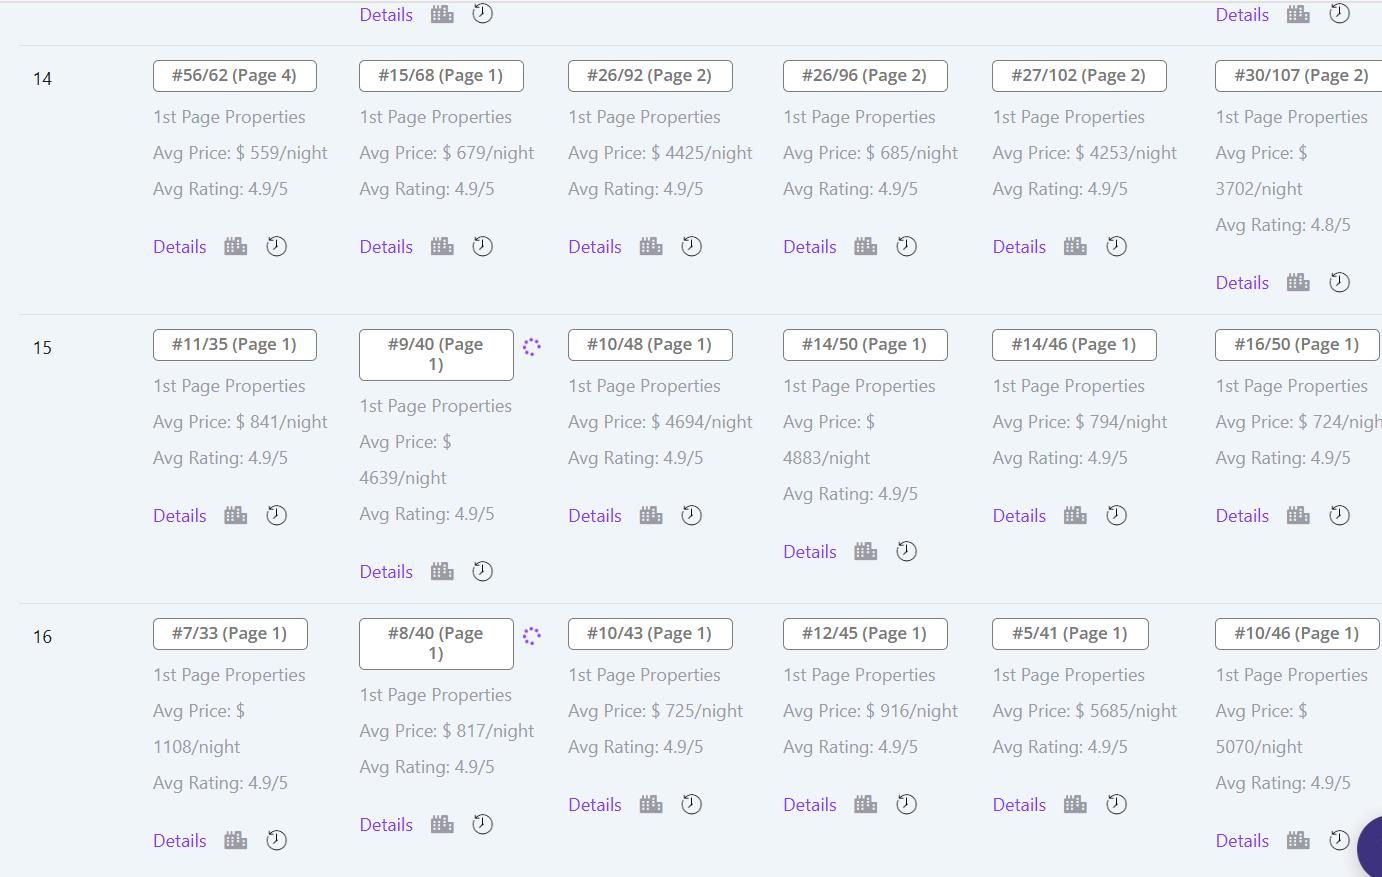Click history clock icon under #8/40 (Page 1)
Image resolution: width=1382 pixels, height=877 pixels.
tap(483, 824)
